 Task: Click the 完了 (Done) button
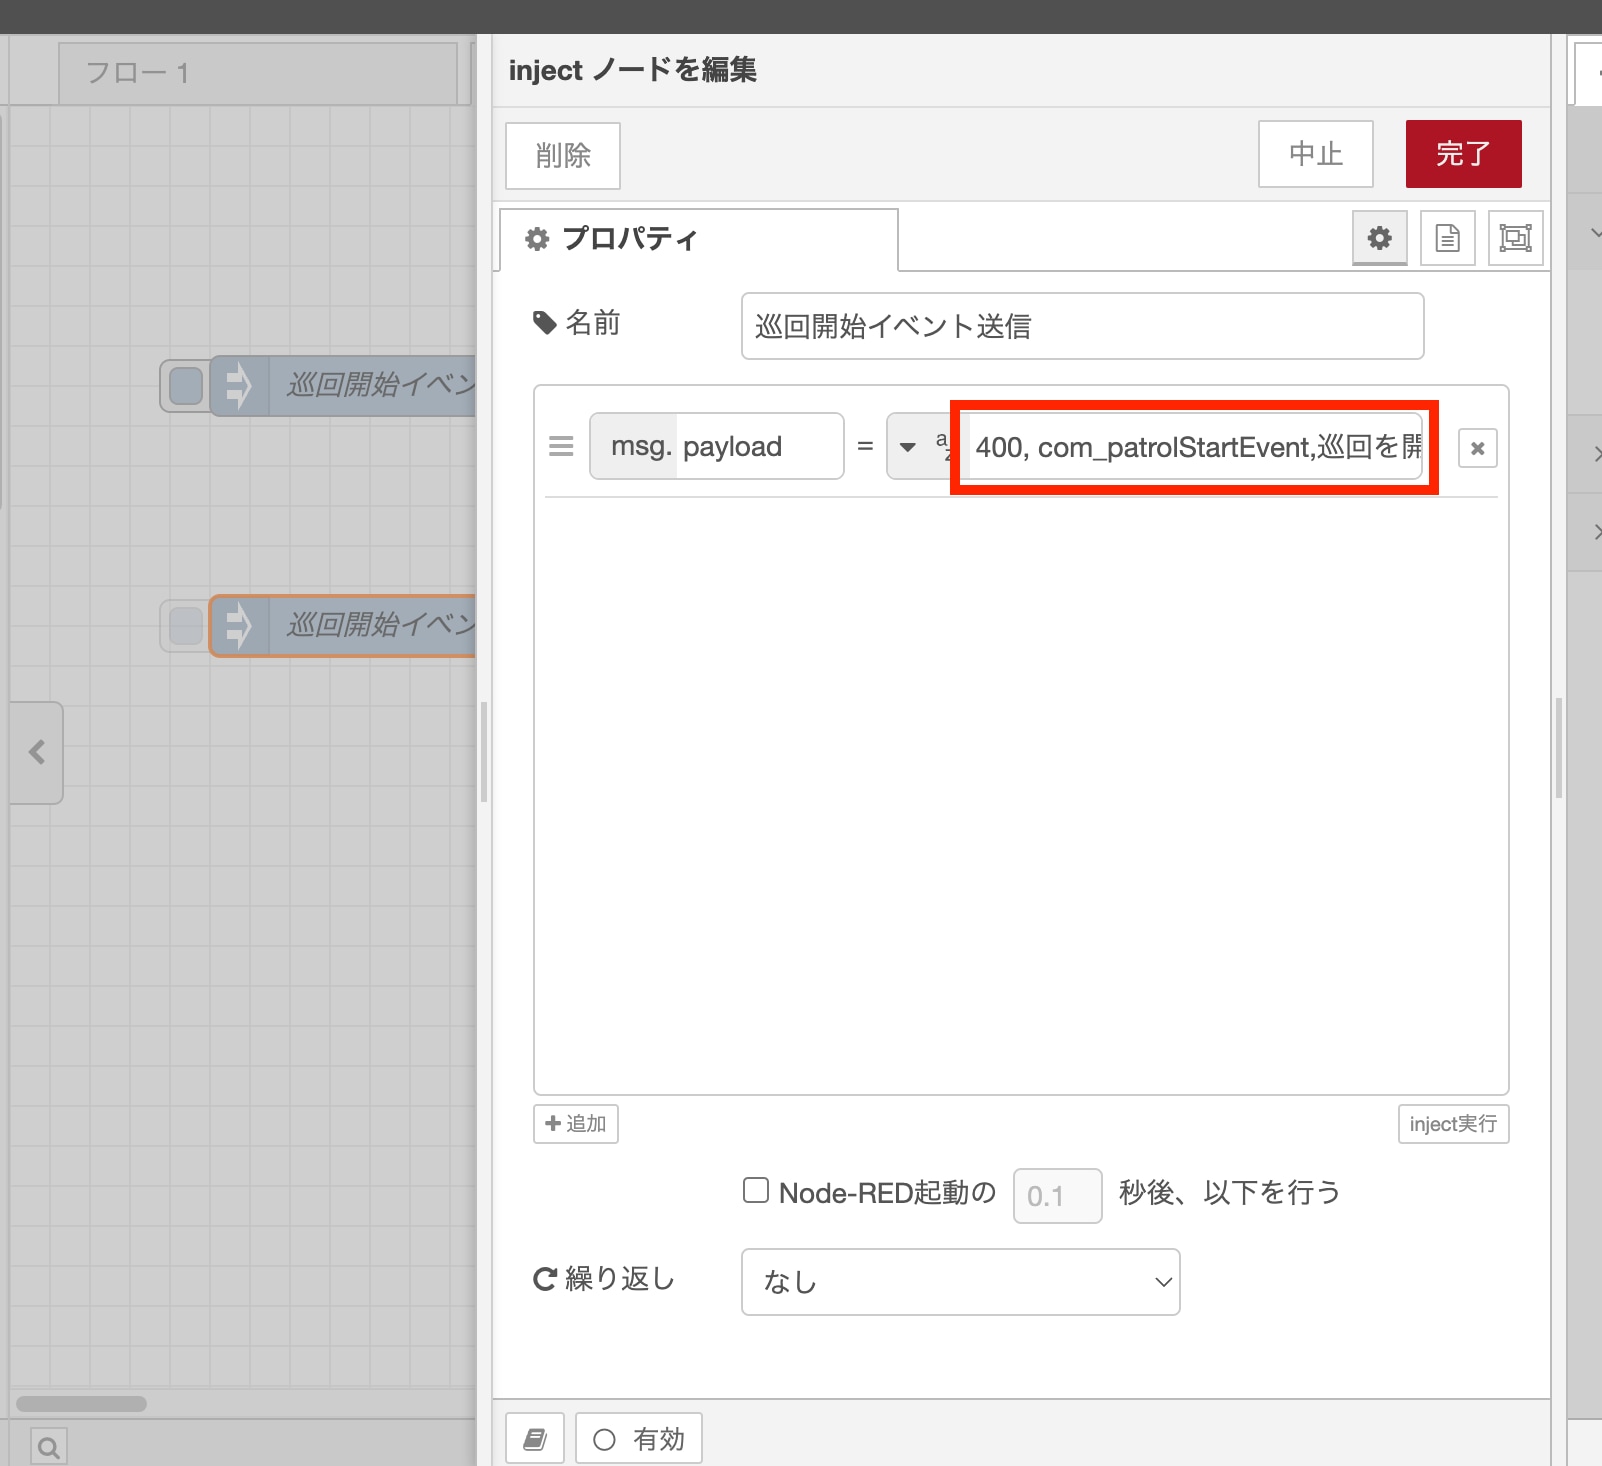pos(1463,154)
